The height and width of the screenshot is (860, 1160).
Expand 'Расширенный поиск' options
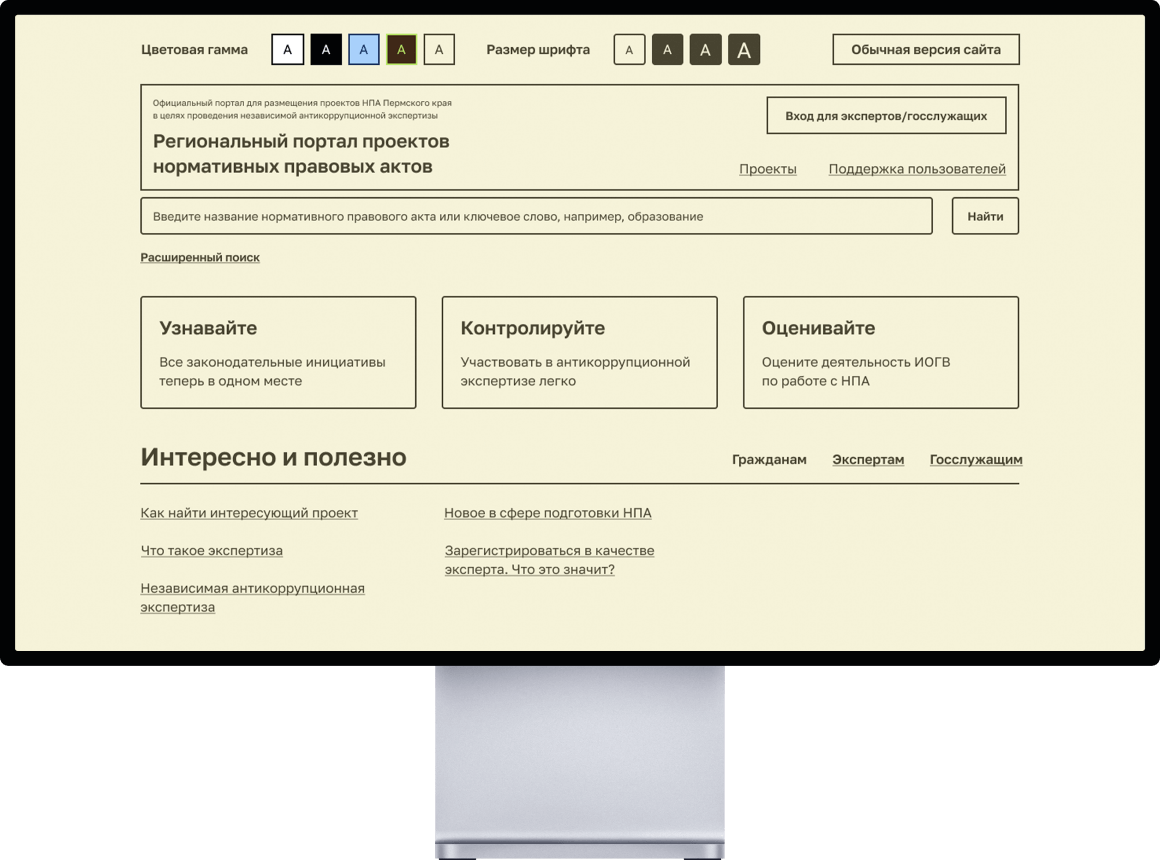[200, 257]
